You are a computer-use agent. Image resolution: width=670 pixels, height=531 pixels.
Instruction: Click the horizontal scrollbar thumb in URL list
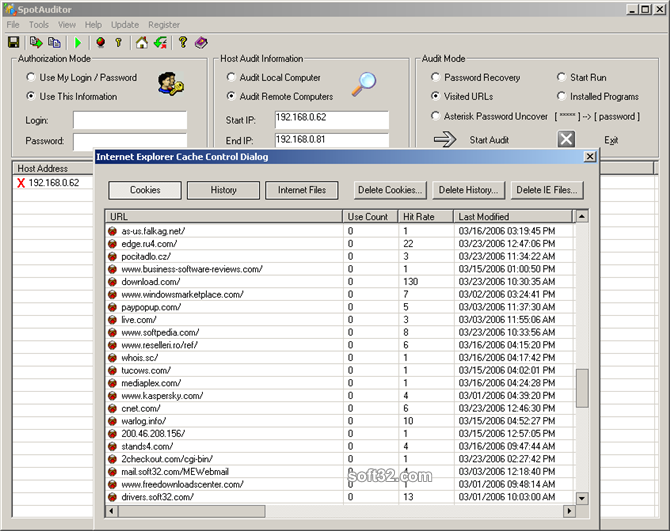(191, 511)
